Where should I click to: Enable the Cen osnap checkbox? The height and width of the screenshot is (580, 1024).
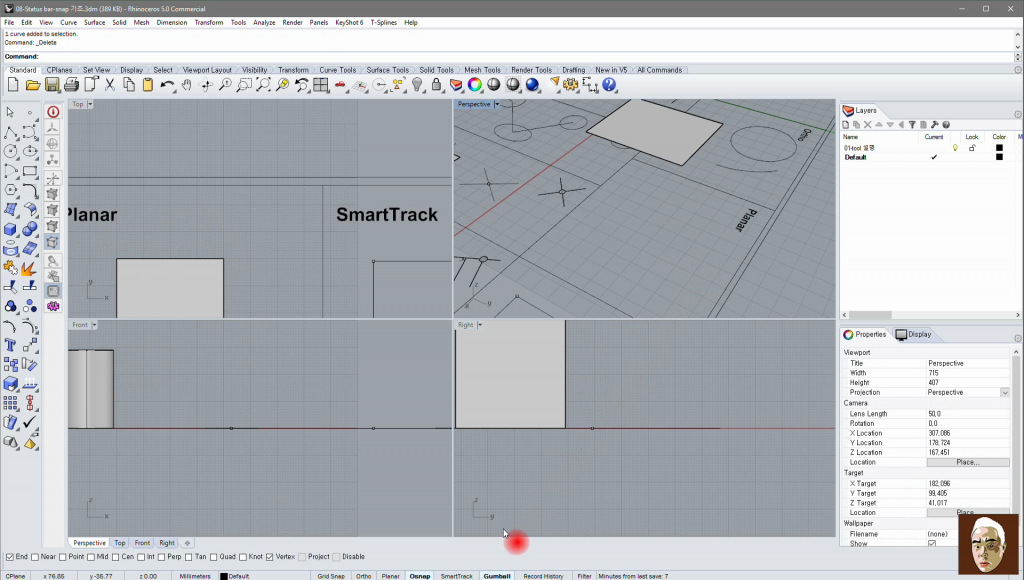click(x=116, y=557)
